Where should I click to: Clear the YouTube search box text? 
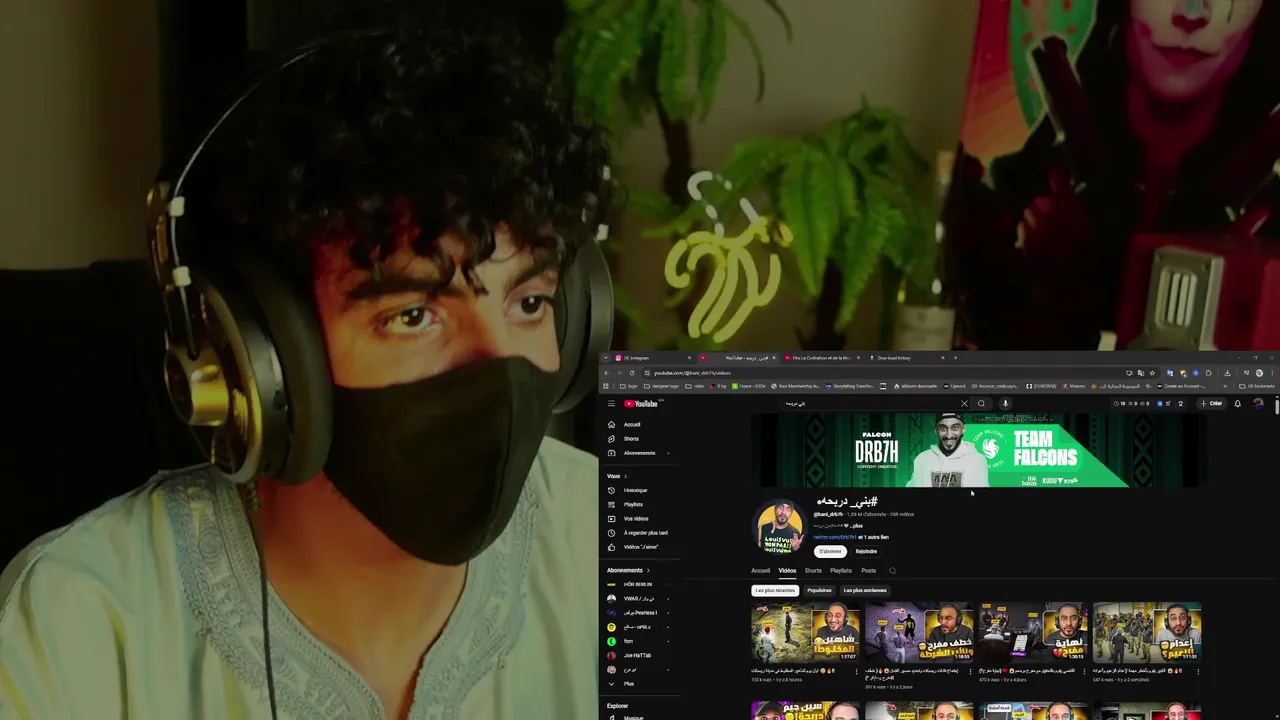(x=964, y=404)
